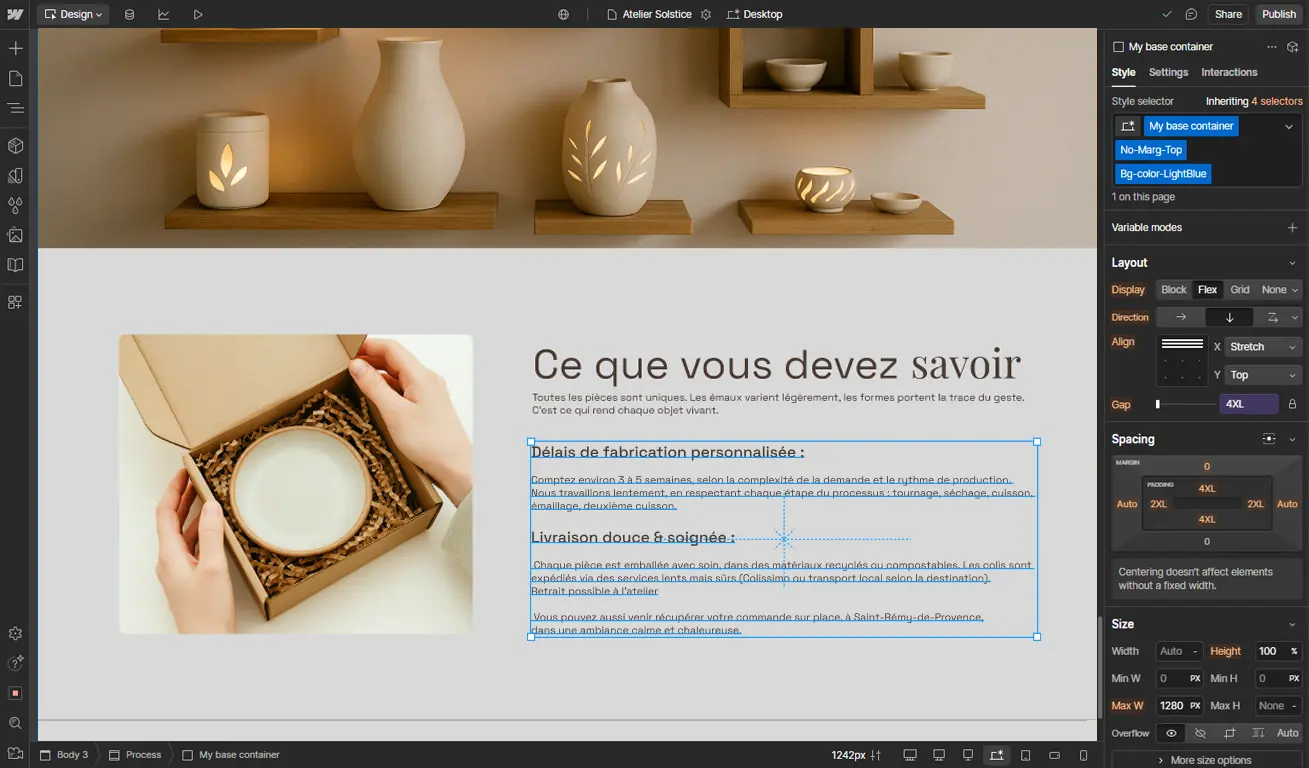Switch to the Interactions tab
The image size is (1309, 768).
tap(1229, 72)
